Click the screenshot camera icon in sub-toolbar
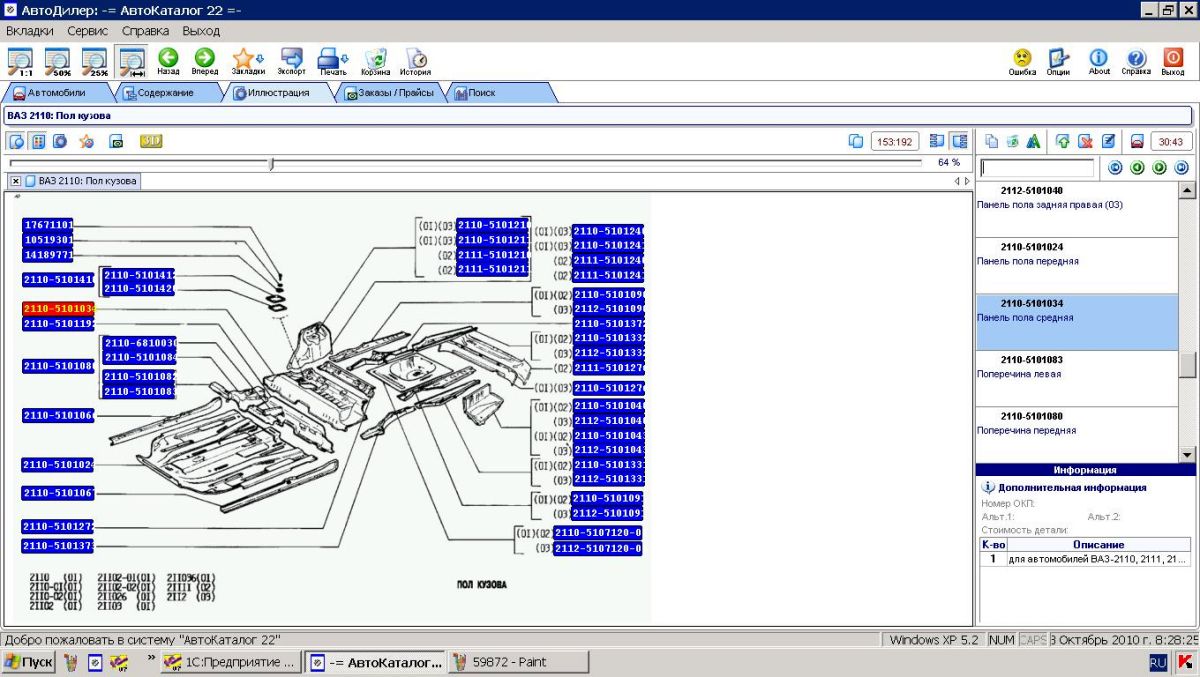The height and width of the screenshot is (677, 1200). click(x=116, y=141)
